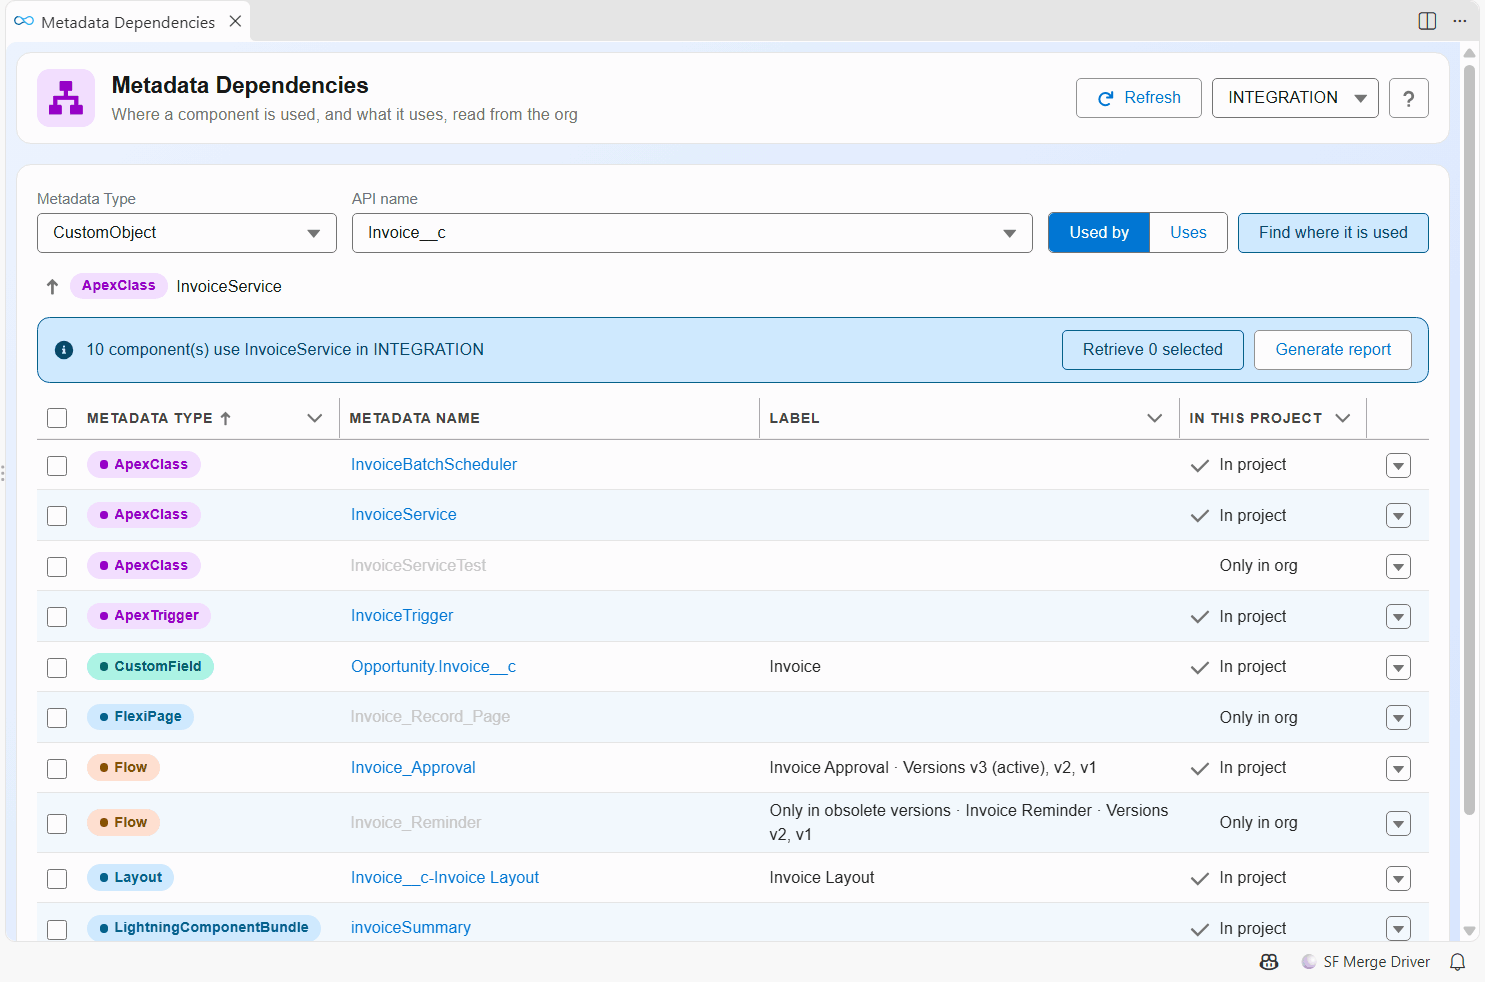The height and width of the screenshot is (982, 1485).
Task: Select the Metadata Dependencies editor tab
Action: 128,22
